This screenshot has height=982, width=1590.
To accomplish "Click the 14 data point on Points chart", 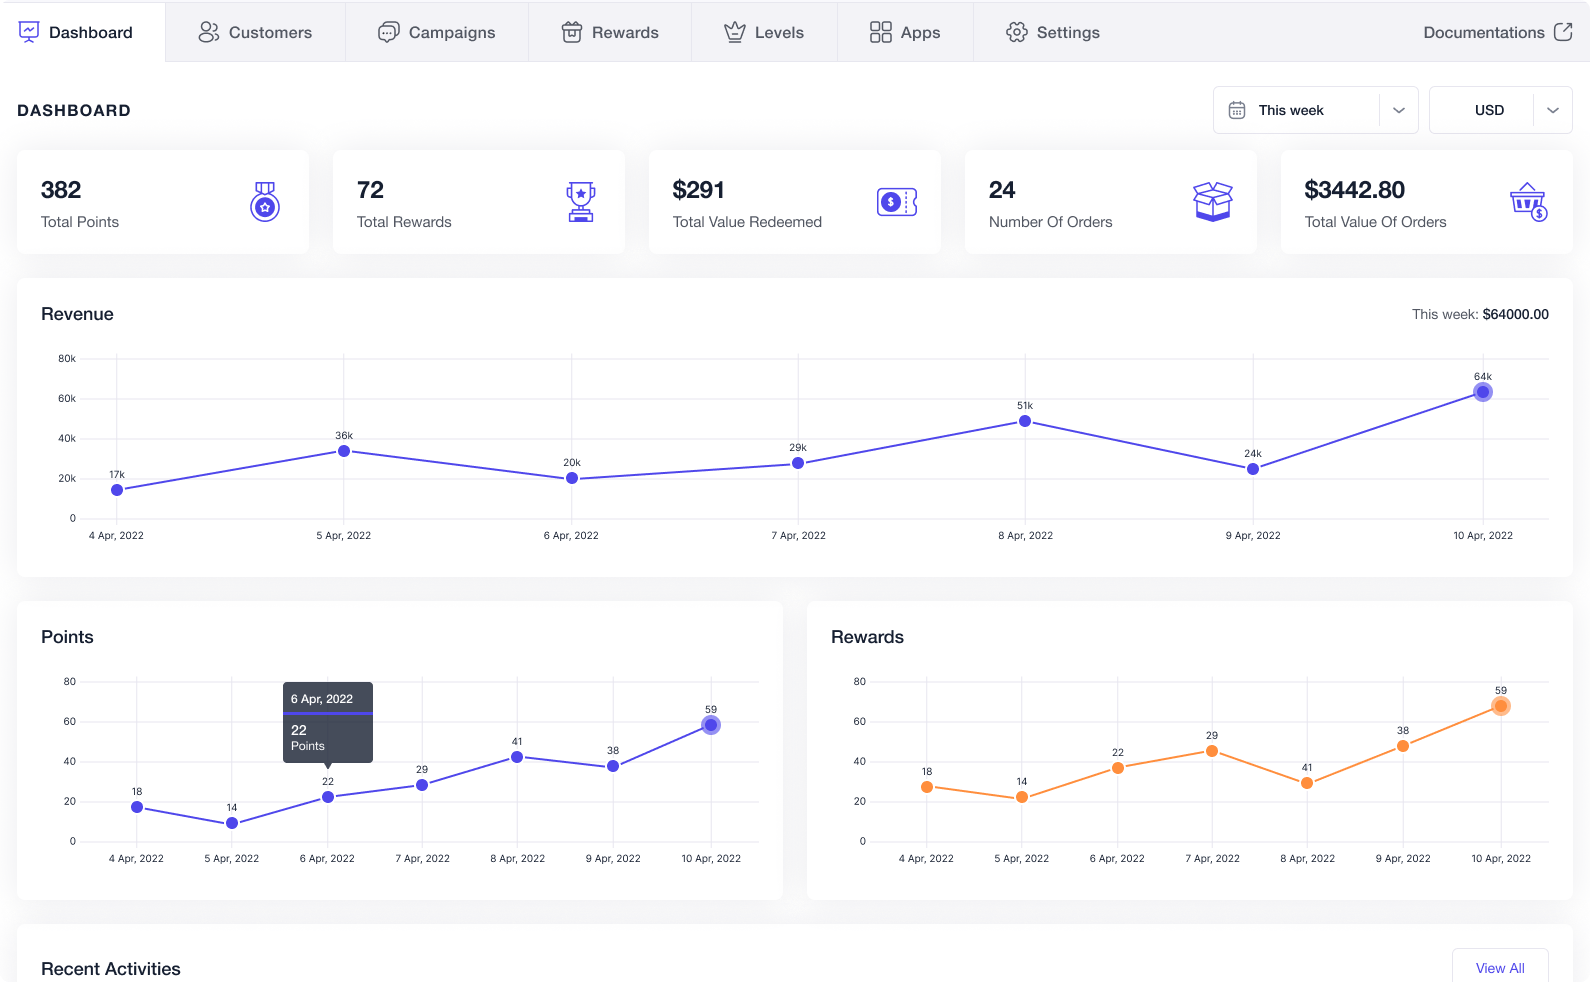I will click(x=232, y=823).
